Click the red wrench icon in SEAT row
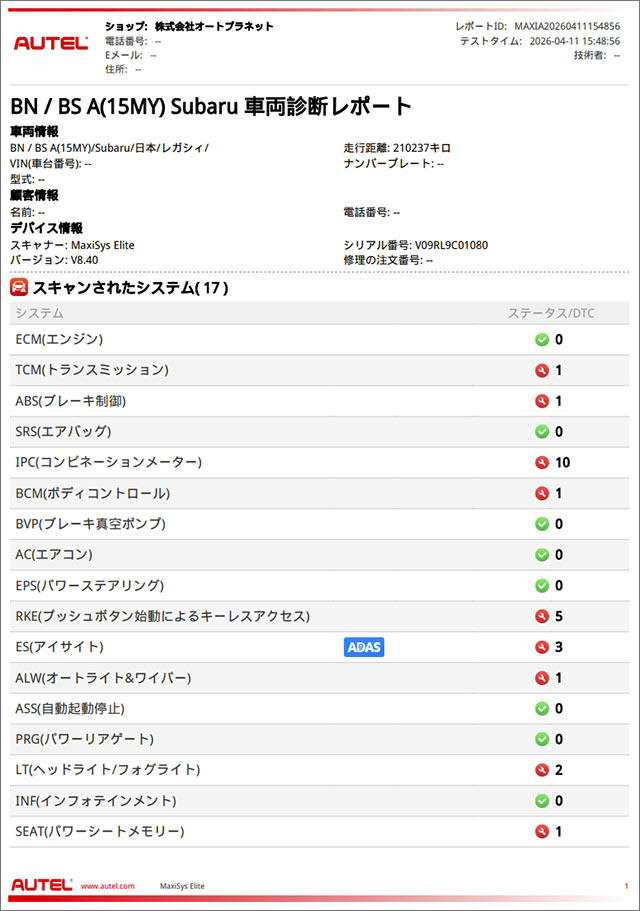 pos(542,831)
